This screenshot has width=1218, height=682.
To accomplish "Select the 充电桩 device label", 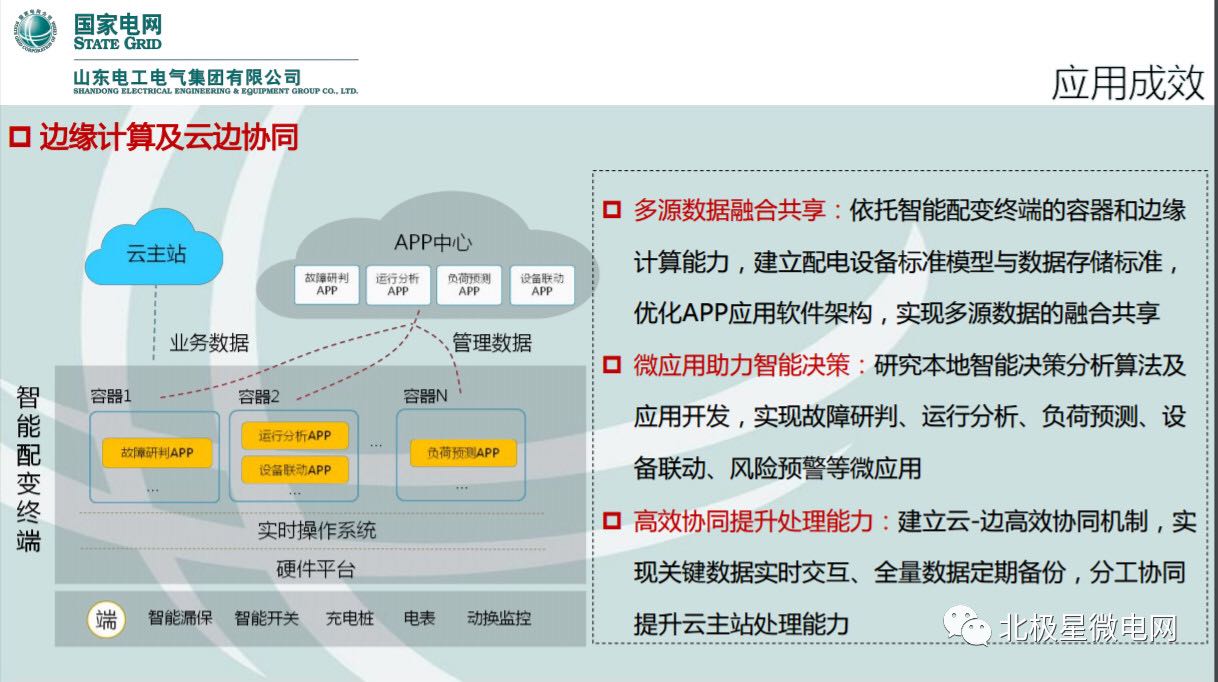I will pyautogui.click(x=350, y=619).
